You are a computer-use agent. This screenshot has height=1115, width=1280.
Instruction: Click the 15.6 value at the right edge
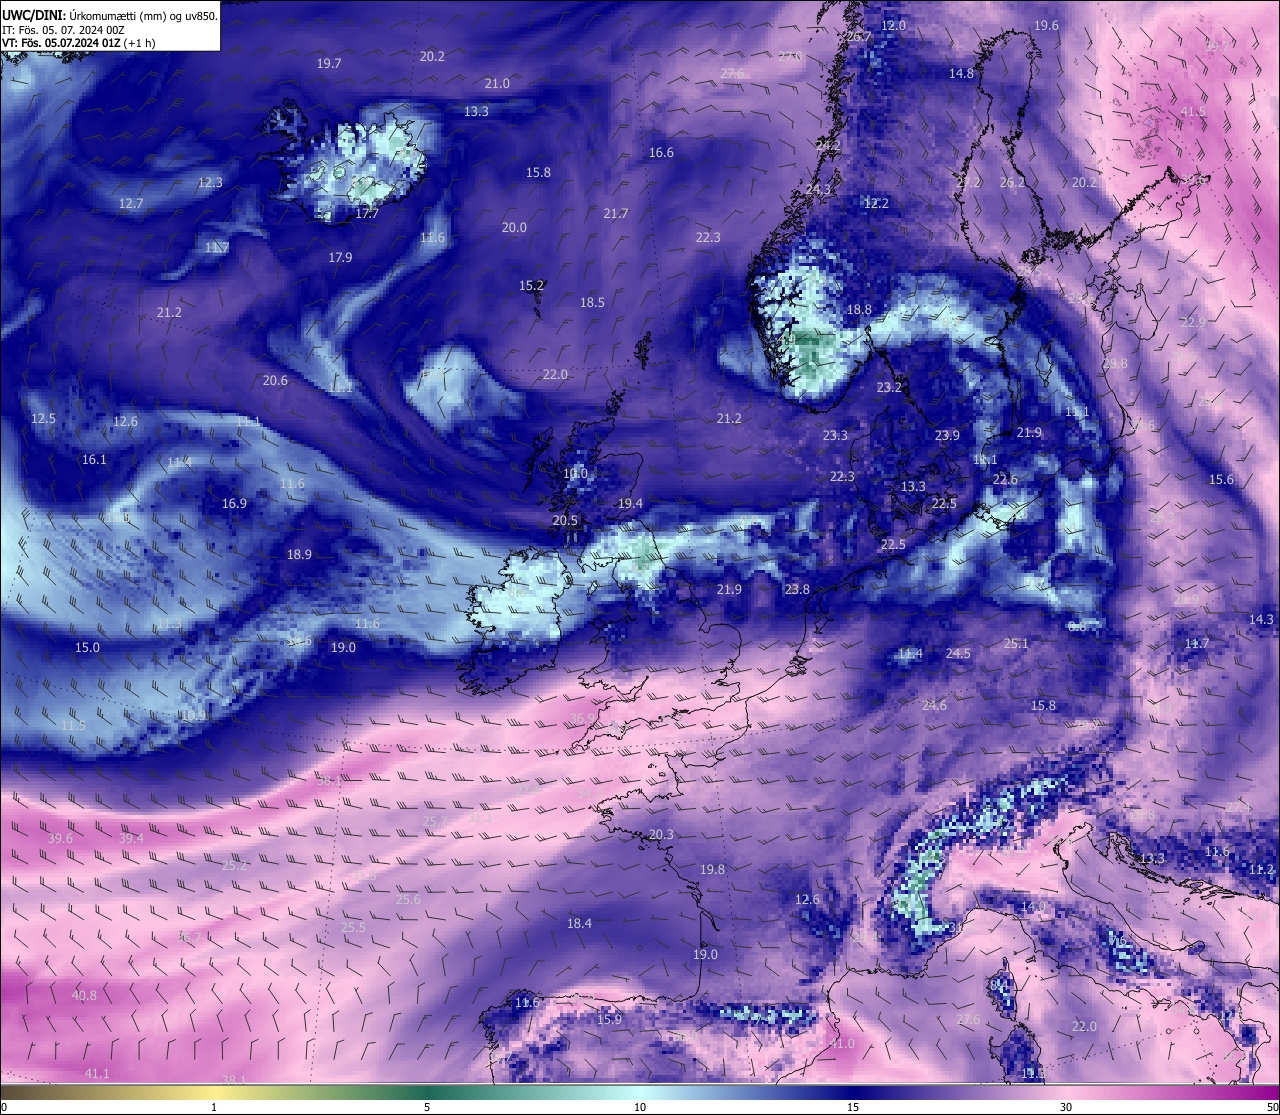(1221, 479)
